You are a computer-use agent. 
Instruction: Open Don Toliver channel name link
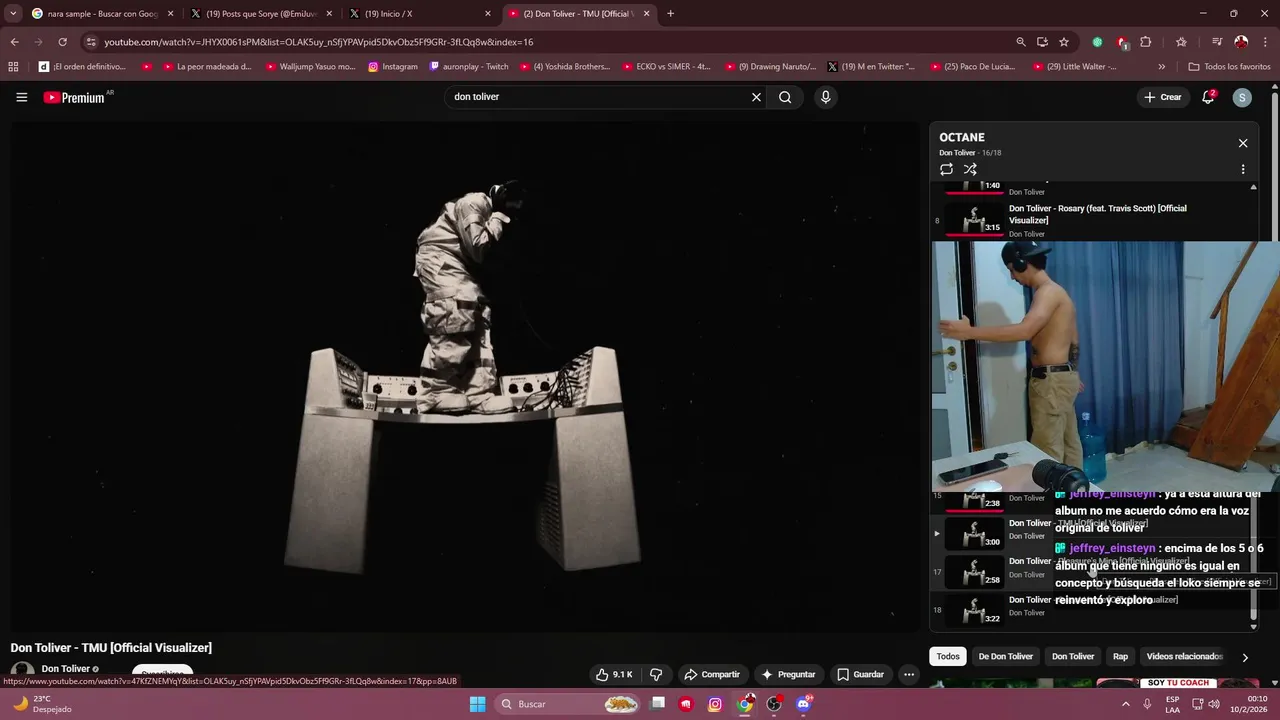tap(65, 669)
